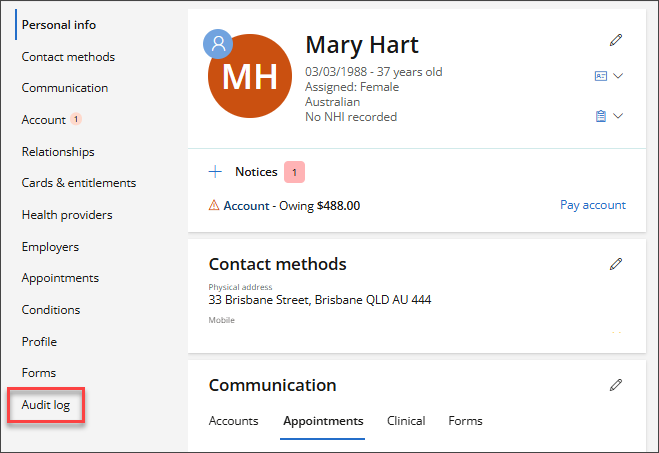Click the blue person icon on avatar
The image size is (659, 453).
[218, 44]
